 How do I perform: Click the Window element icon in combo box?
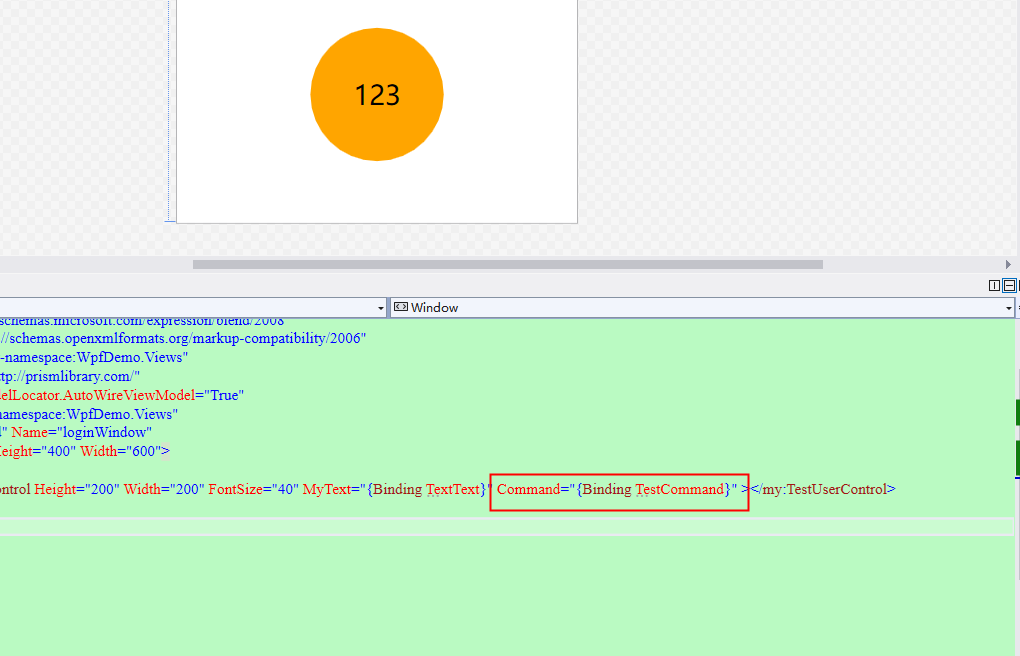tap(400, 307)
